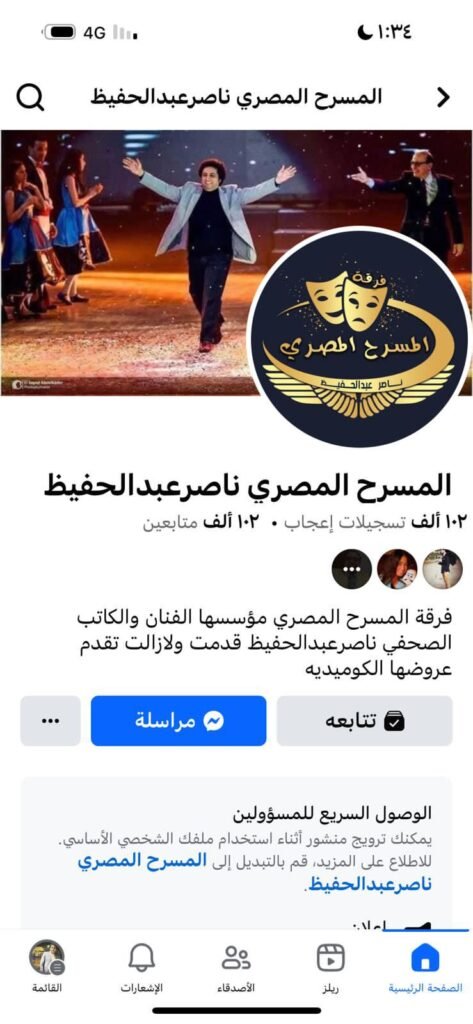This screenshot has height=1024, width=473.
Task: Tap the search magnifier icon
Action: tap(30, 98)
